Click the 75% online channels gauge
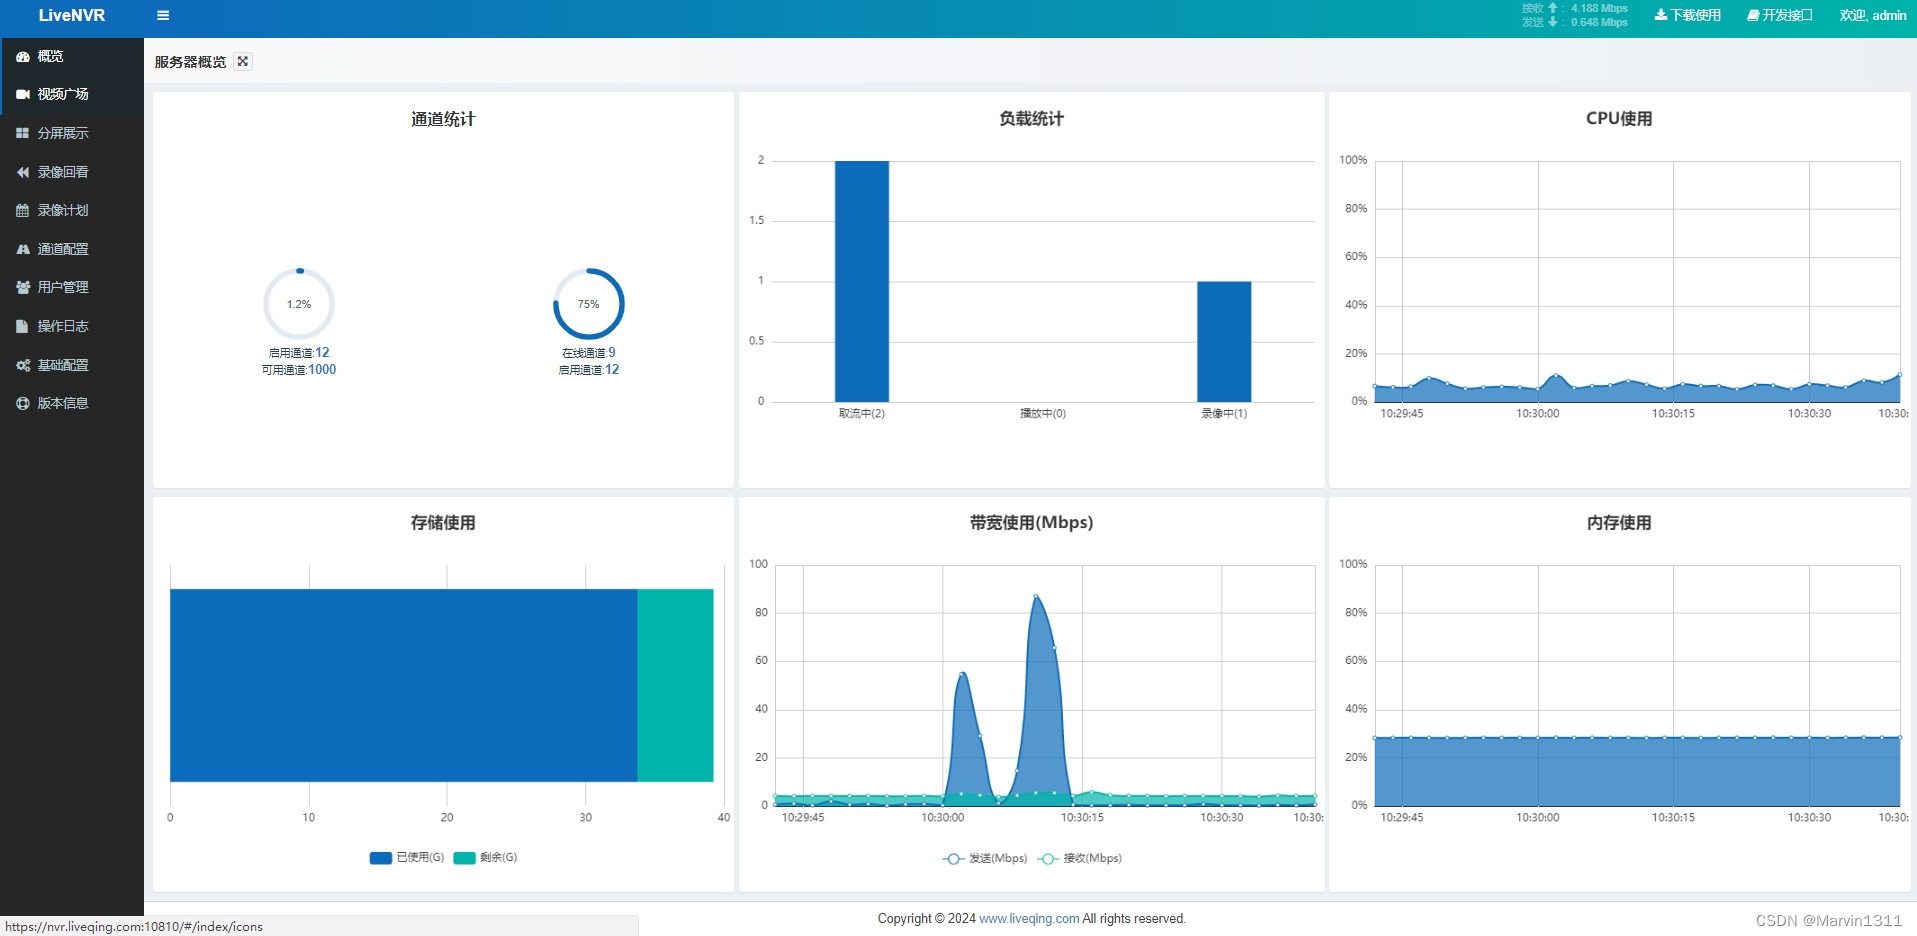 pyautogui.click(x=589, y=304)
